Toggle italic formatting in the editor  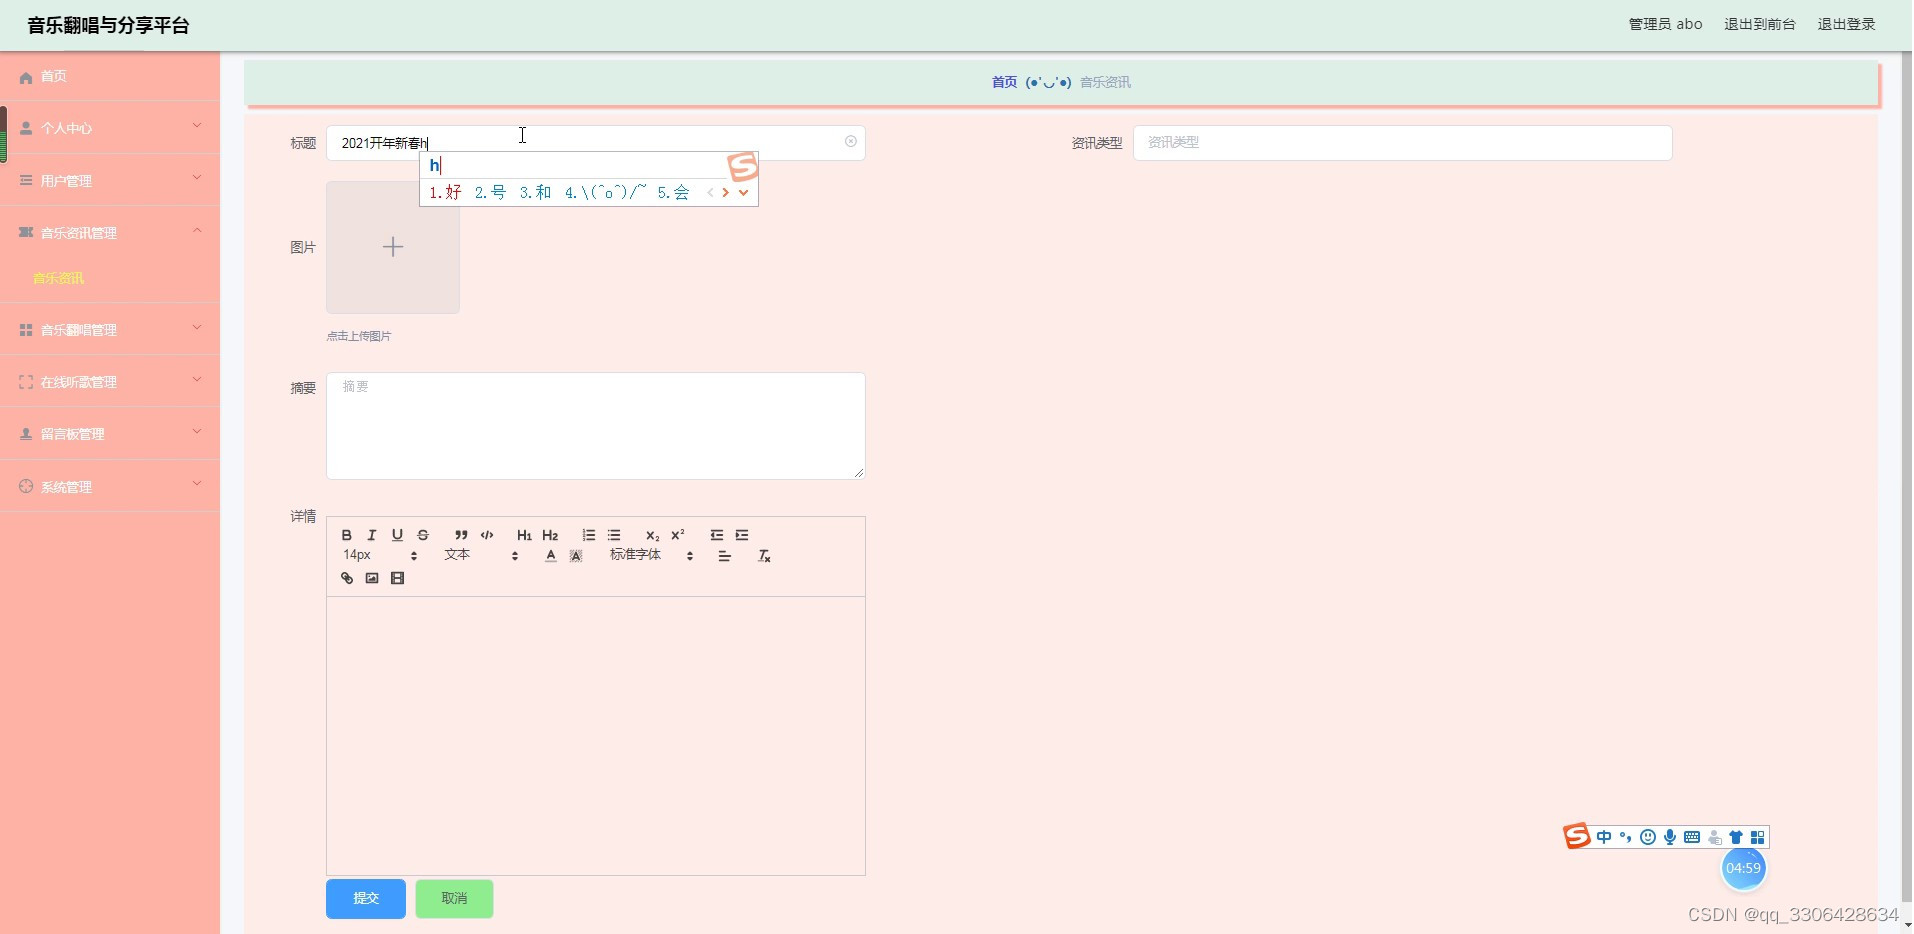tap(372, 535)
